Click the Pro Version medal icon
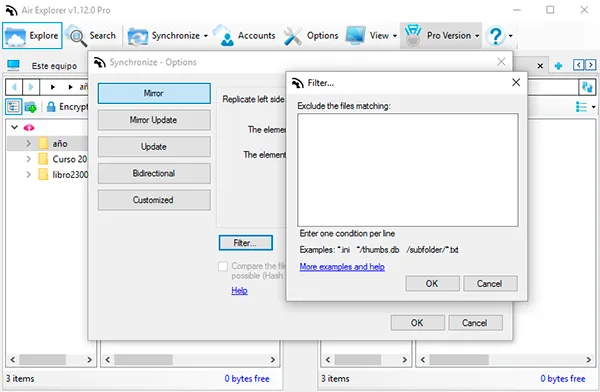The width and height of the screenshot is (600, 392). pyautogui.click(x=413, y=35)
